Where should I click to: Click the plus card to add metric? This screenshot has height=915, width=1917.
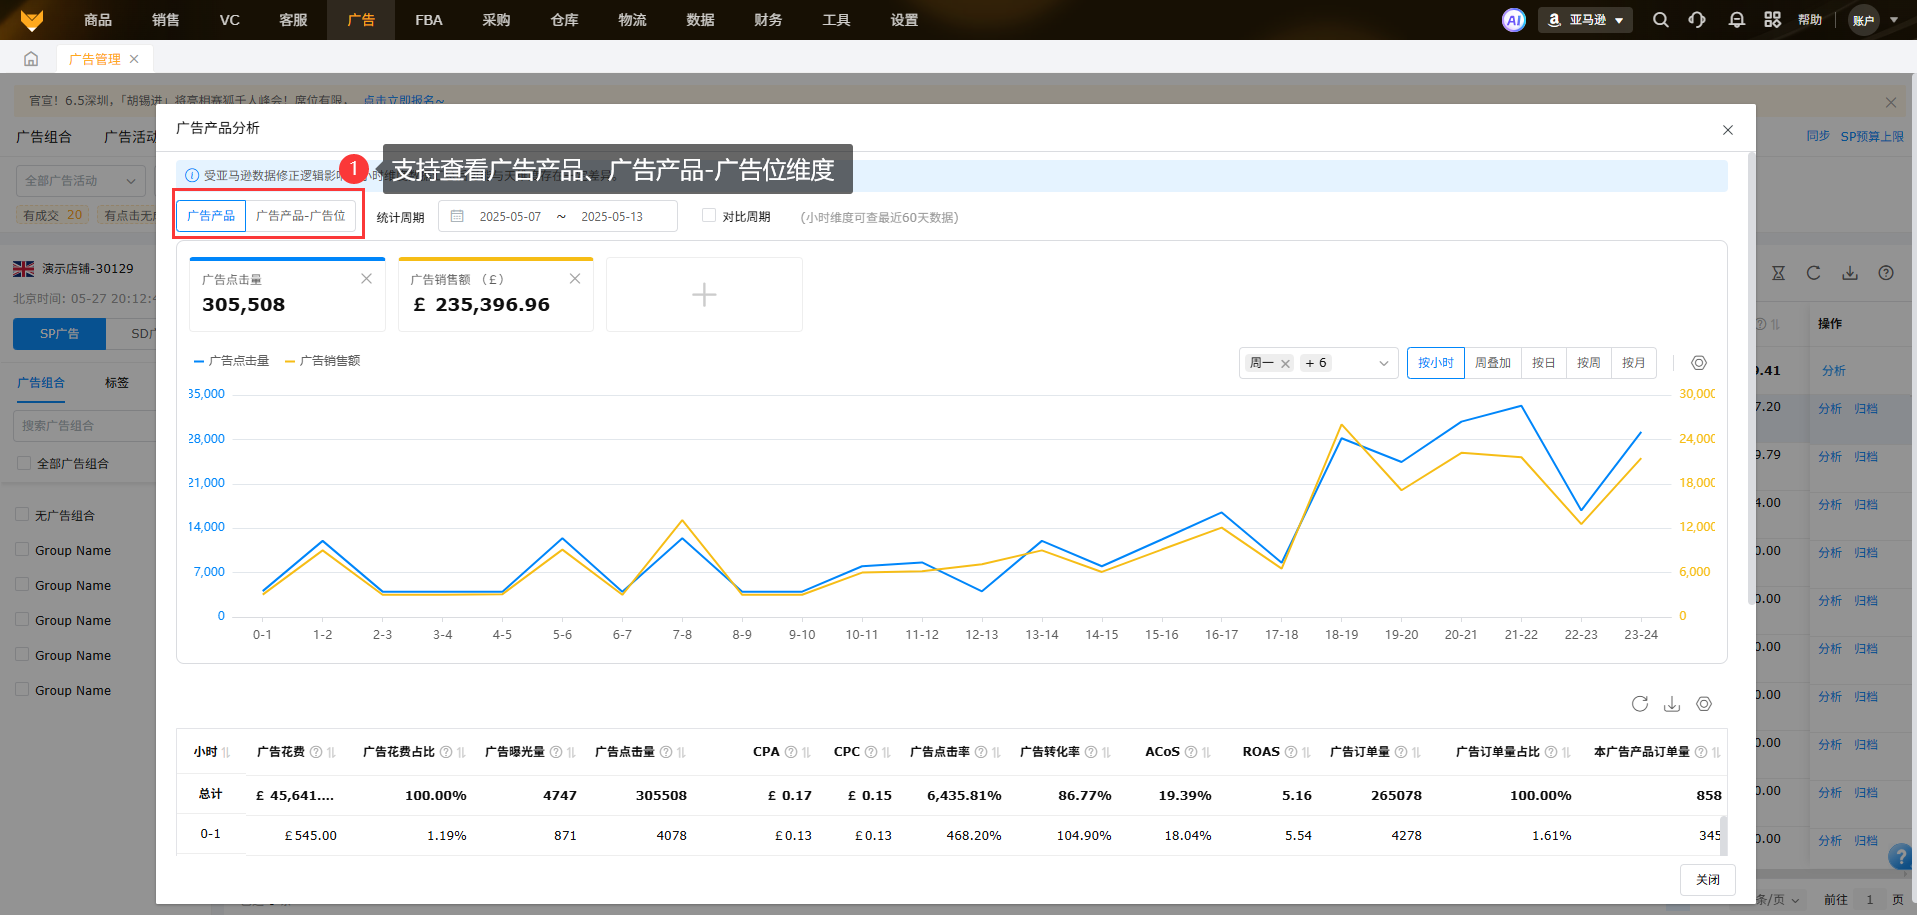704,295
